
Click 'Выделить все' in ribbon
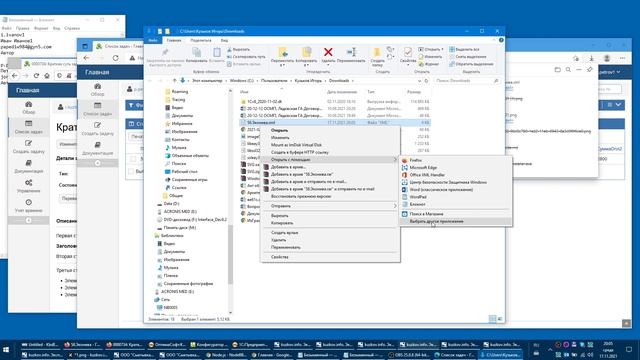464,49
